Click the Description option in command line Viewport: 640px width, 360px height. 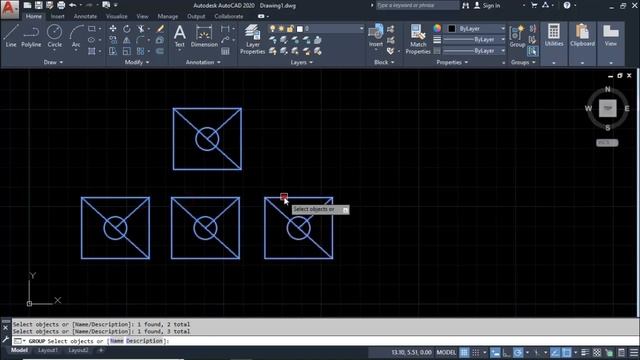(144, 341)
